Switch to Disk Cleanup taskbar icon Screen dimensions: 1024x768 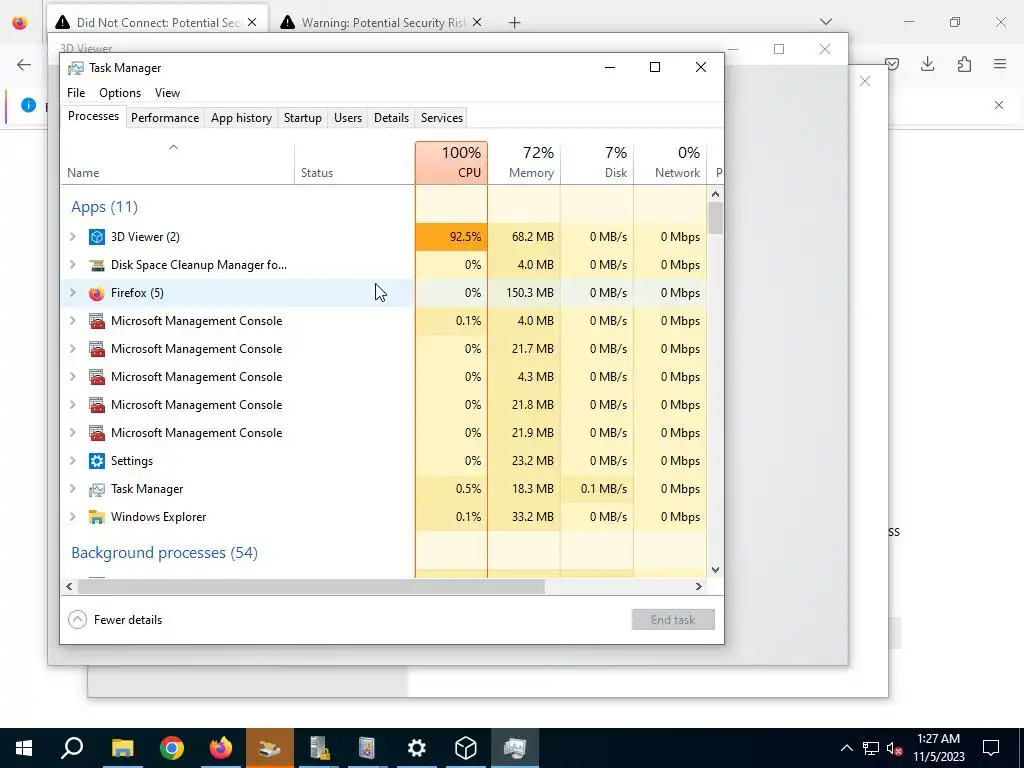[269, 748]
